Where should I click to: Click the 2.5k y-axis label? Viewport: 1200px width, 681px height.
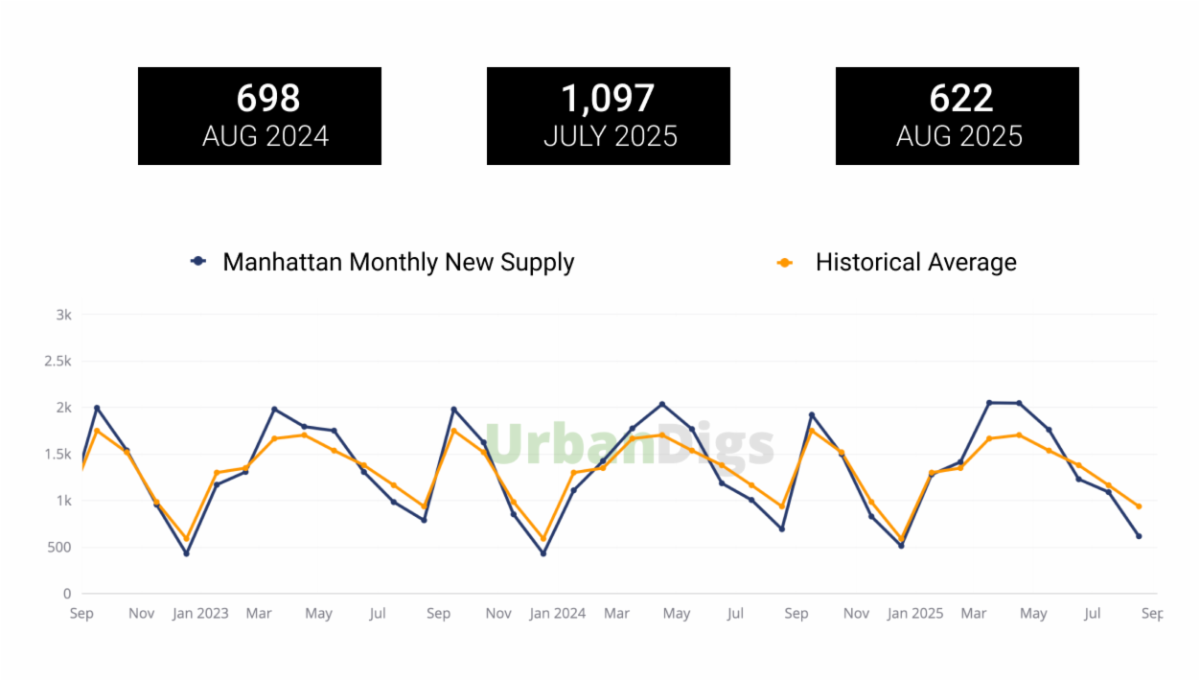click(59, 361)
